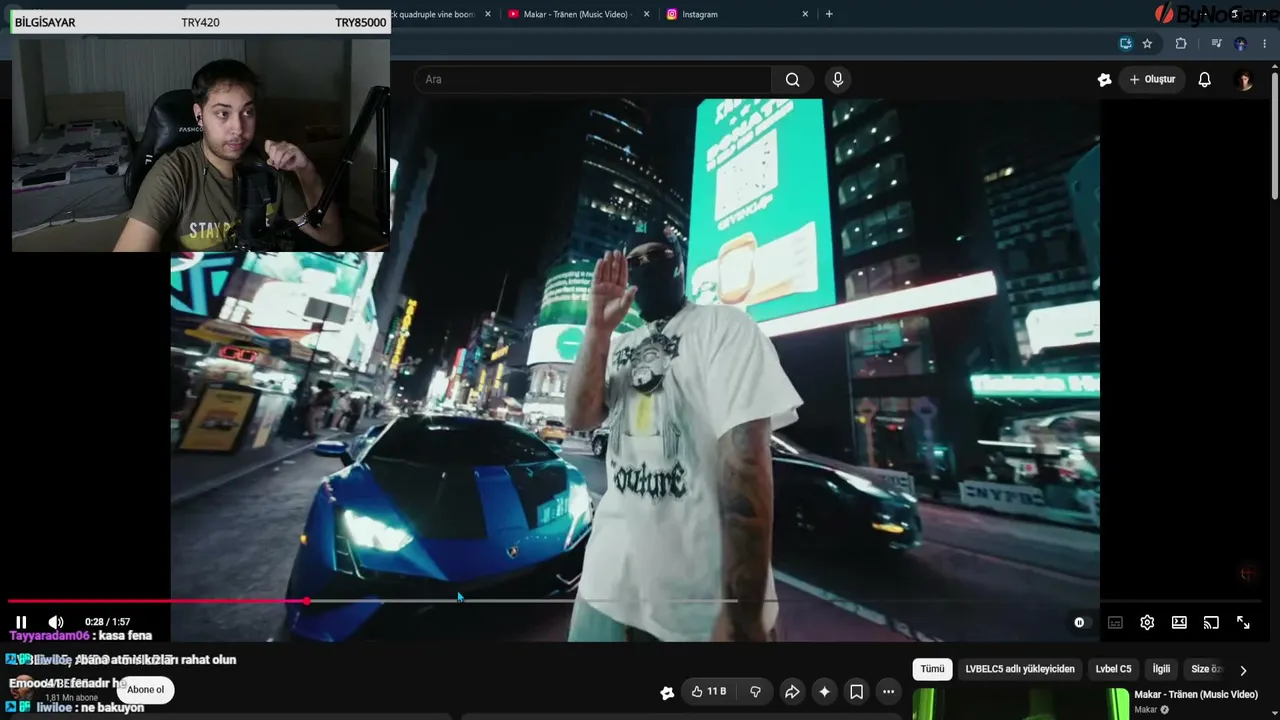Click the YouTube search magnifier button
The height and width of the screenshot is (720, 1280).
792,79
